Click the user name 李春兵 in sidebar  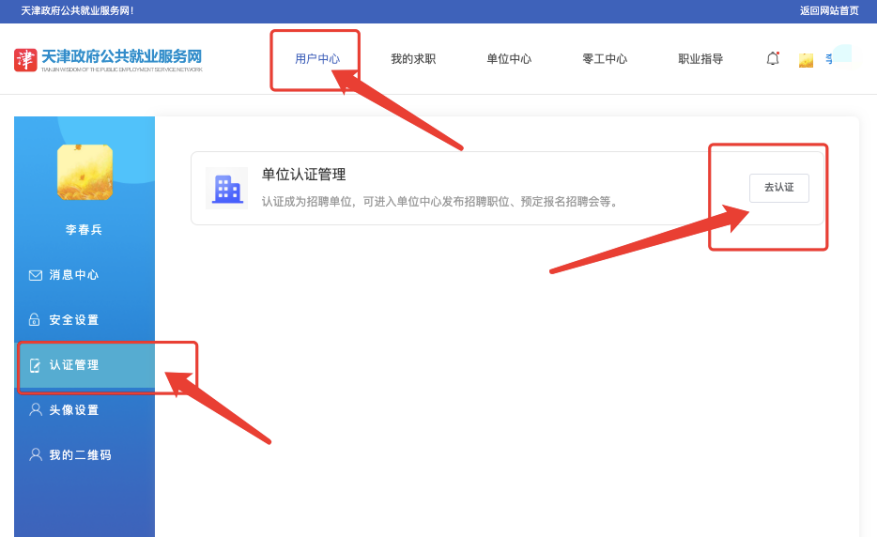[84, 230]
